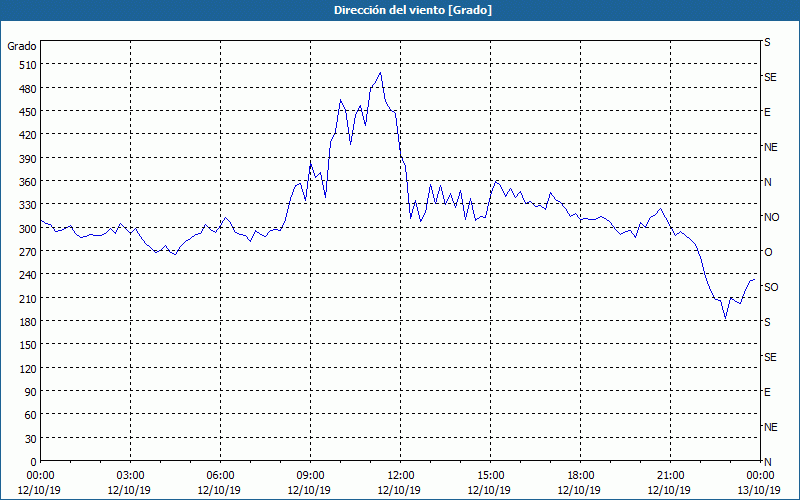Screen dimensions: 800x500
Task: Click the chart title 'Dirección del viento [Grado]'
Action: (x=412, y=10)
